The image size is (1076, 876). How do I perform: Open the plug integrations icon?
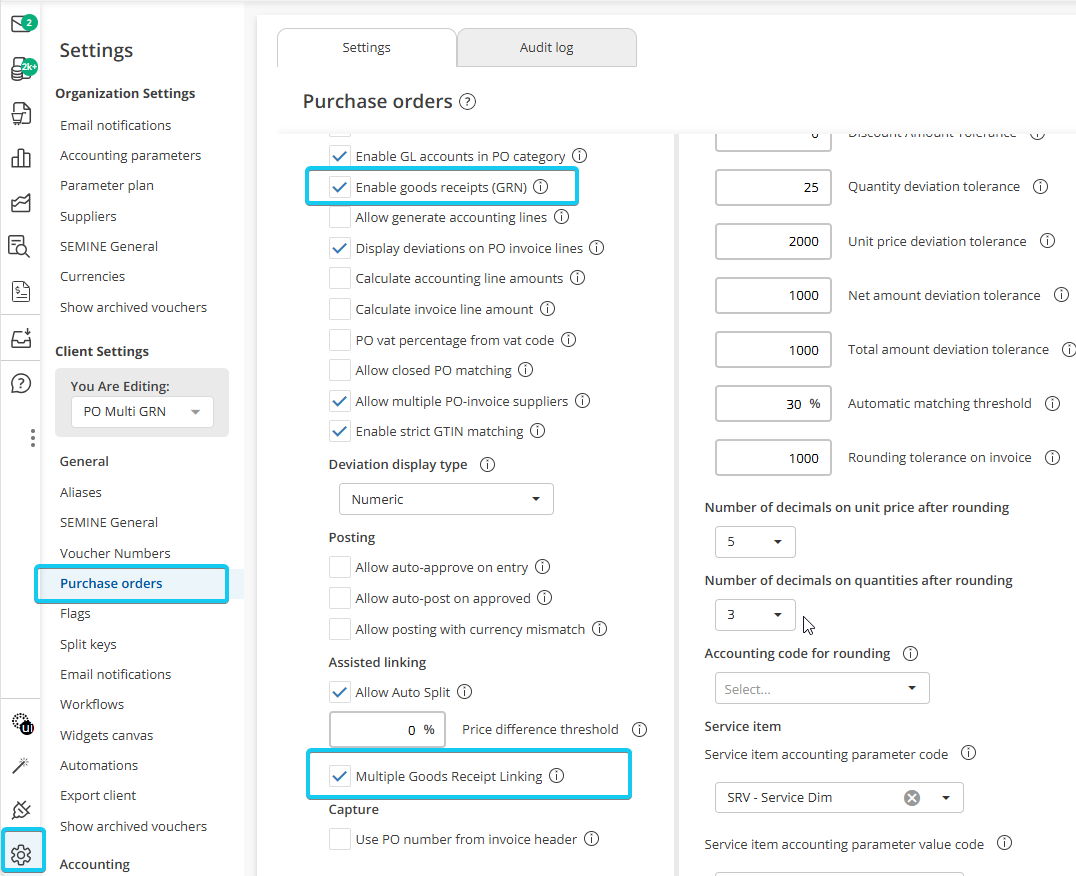[21, 810]
